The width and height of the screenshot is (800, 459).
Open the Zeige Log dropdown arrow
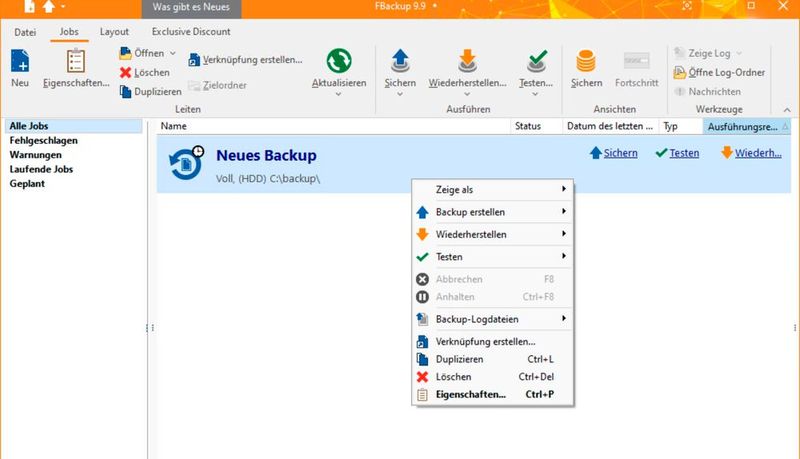739,53
